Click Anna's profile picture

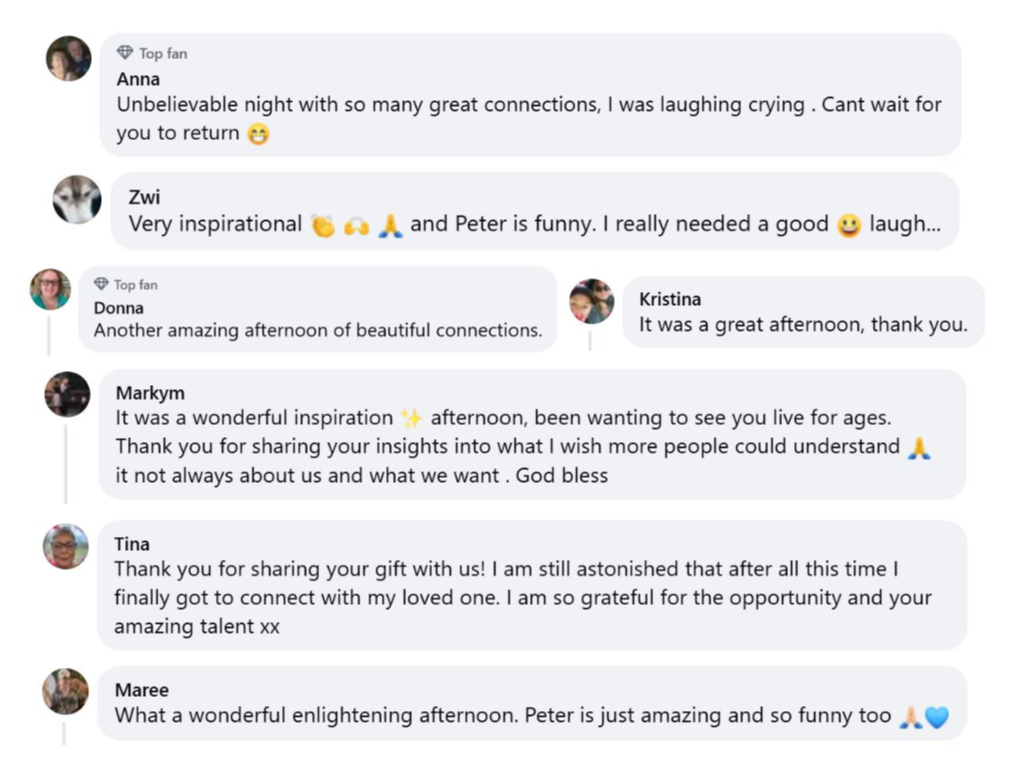pyautogui.click(x=69, y=58)
